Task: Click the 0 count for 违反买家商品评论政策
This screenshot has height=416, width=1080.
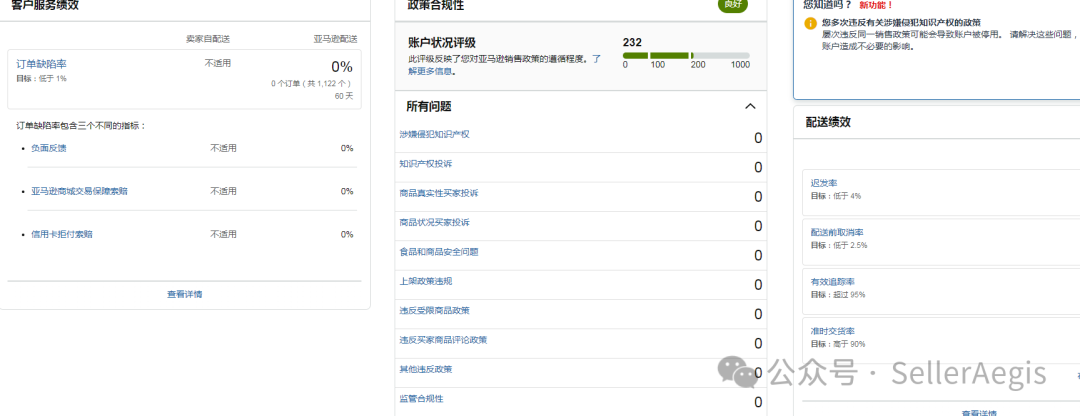Action: pyautogui.click(x=758, y=344)
